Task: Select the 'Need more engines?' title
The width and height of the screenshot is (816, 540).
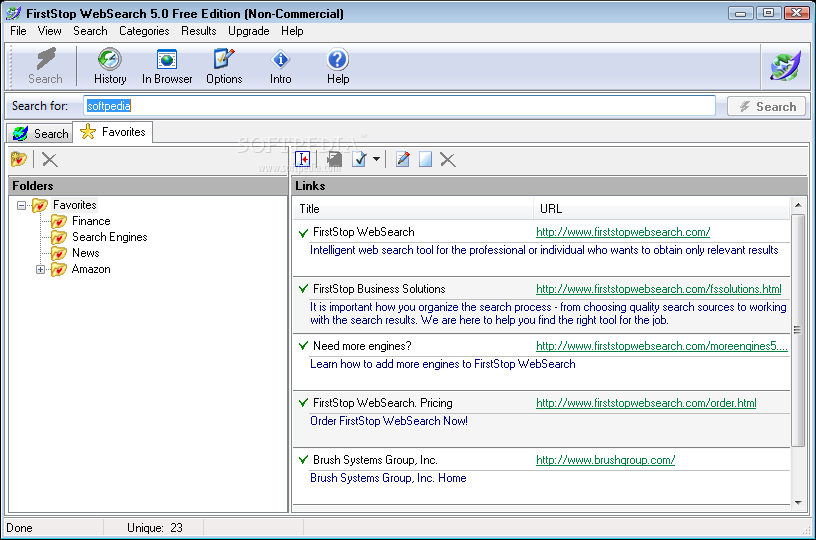Action: tap(362, 346)
